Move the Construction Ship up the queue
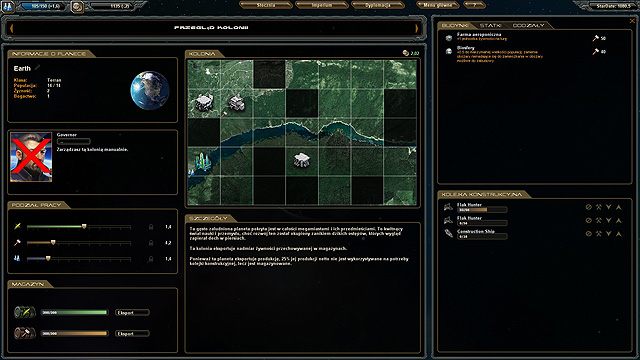The image size is (640, 360). point(619,234)
